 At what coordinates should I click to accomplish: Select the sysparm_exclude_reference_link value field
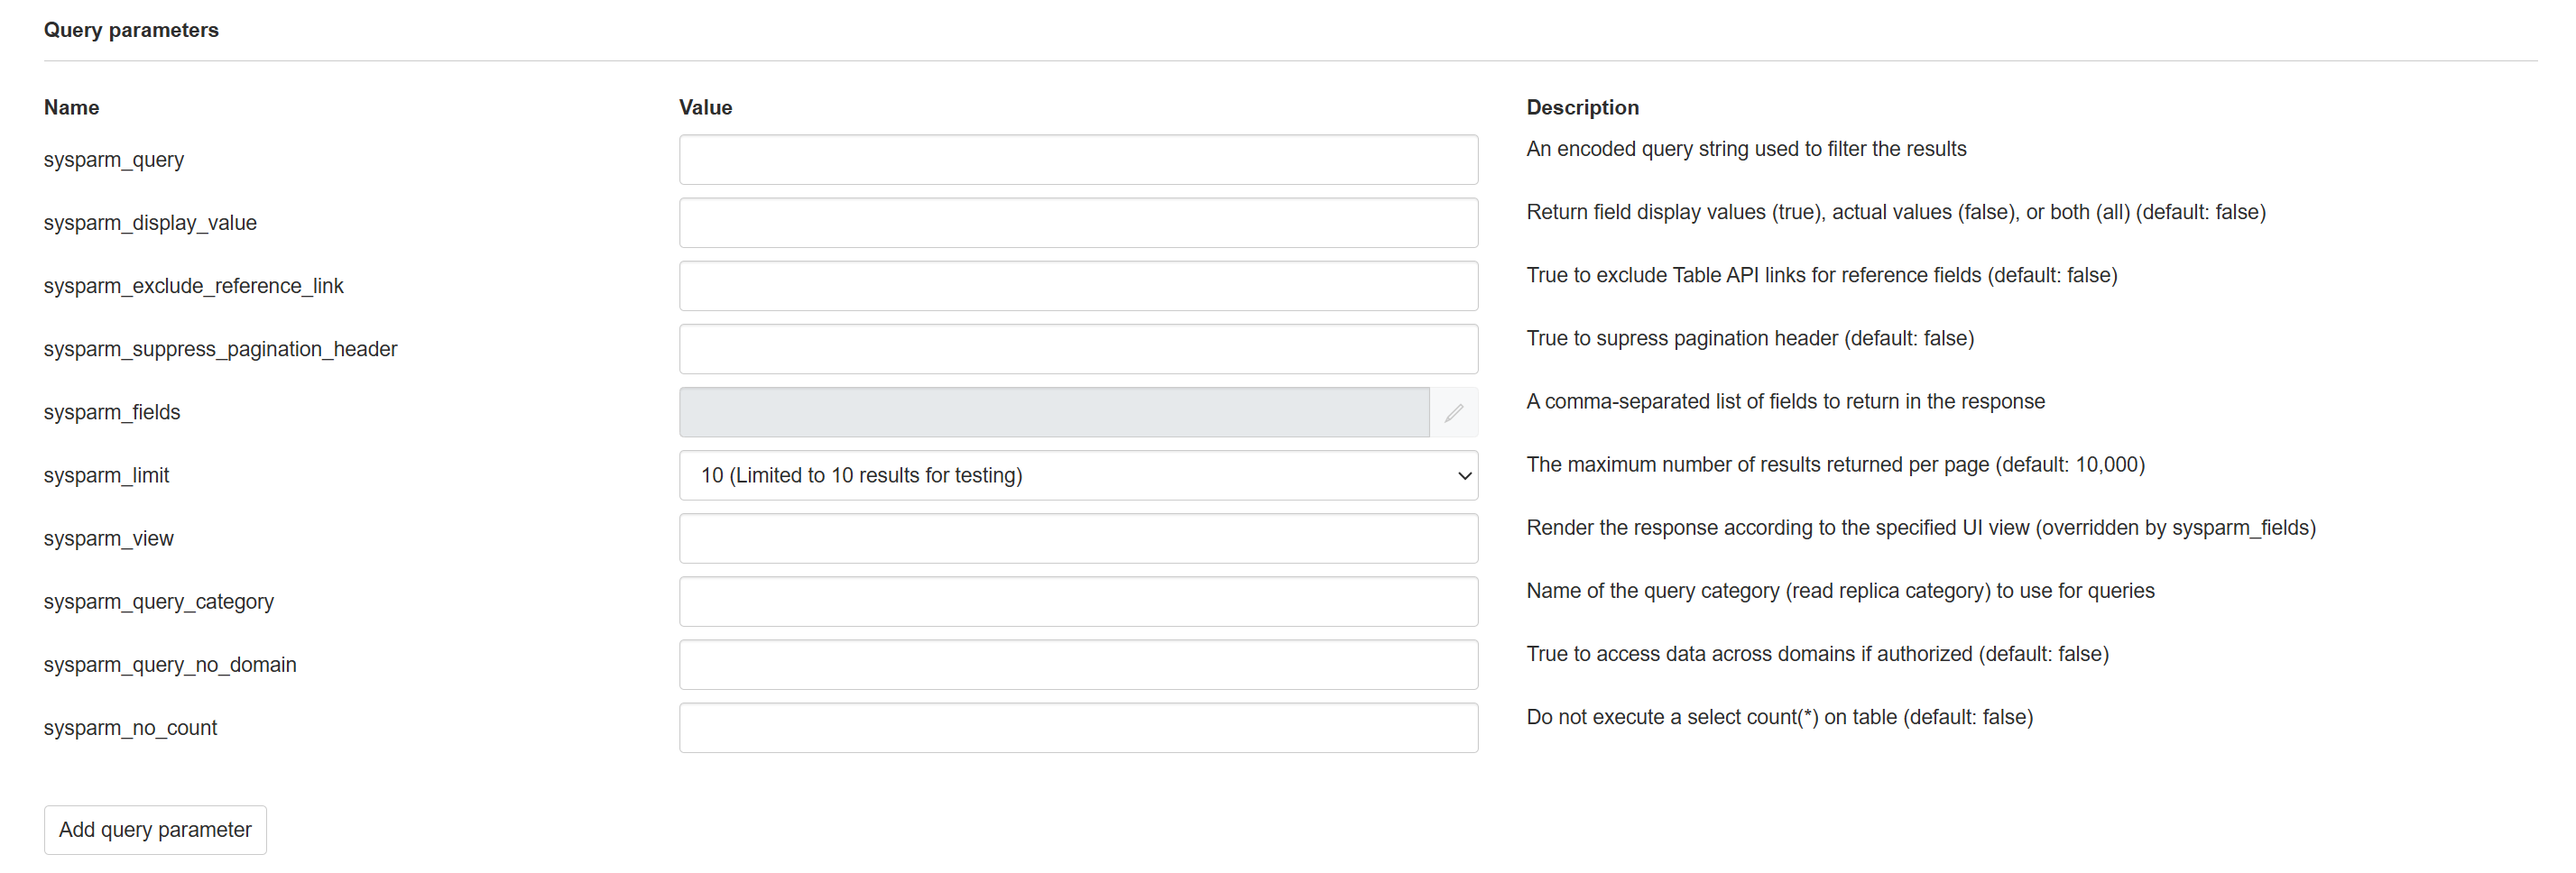(1077, 286)
